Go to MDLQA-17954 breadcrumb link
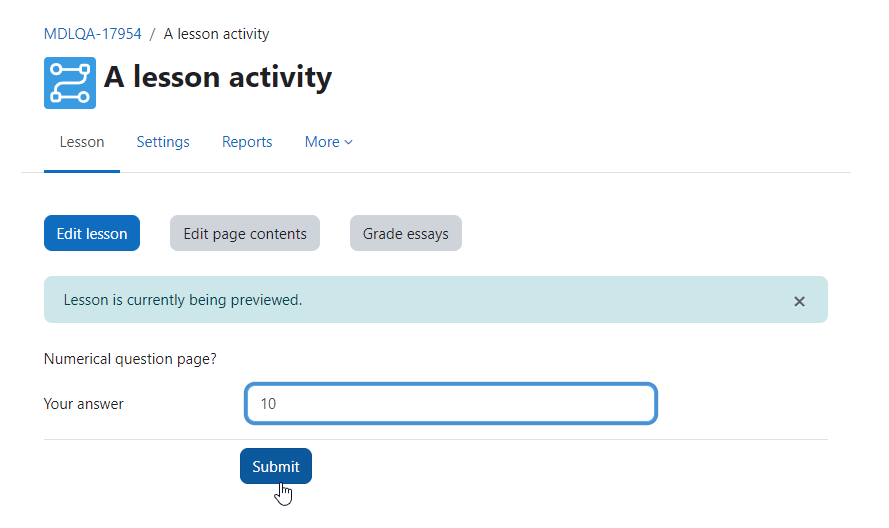889x528 pixels. pos(92,34)
